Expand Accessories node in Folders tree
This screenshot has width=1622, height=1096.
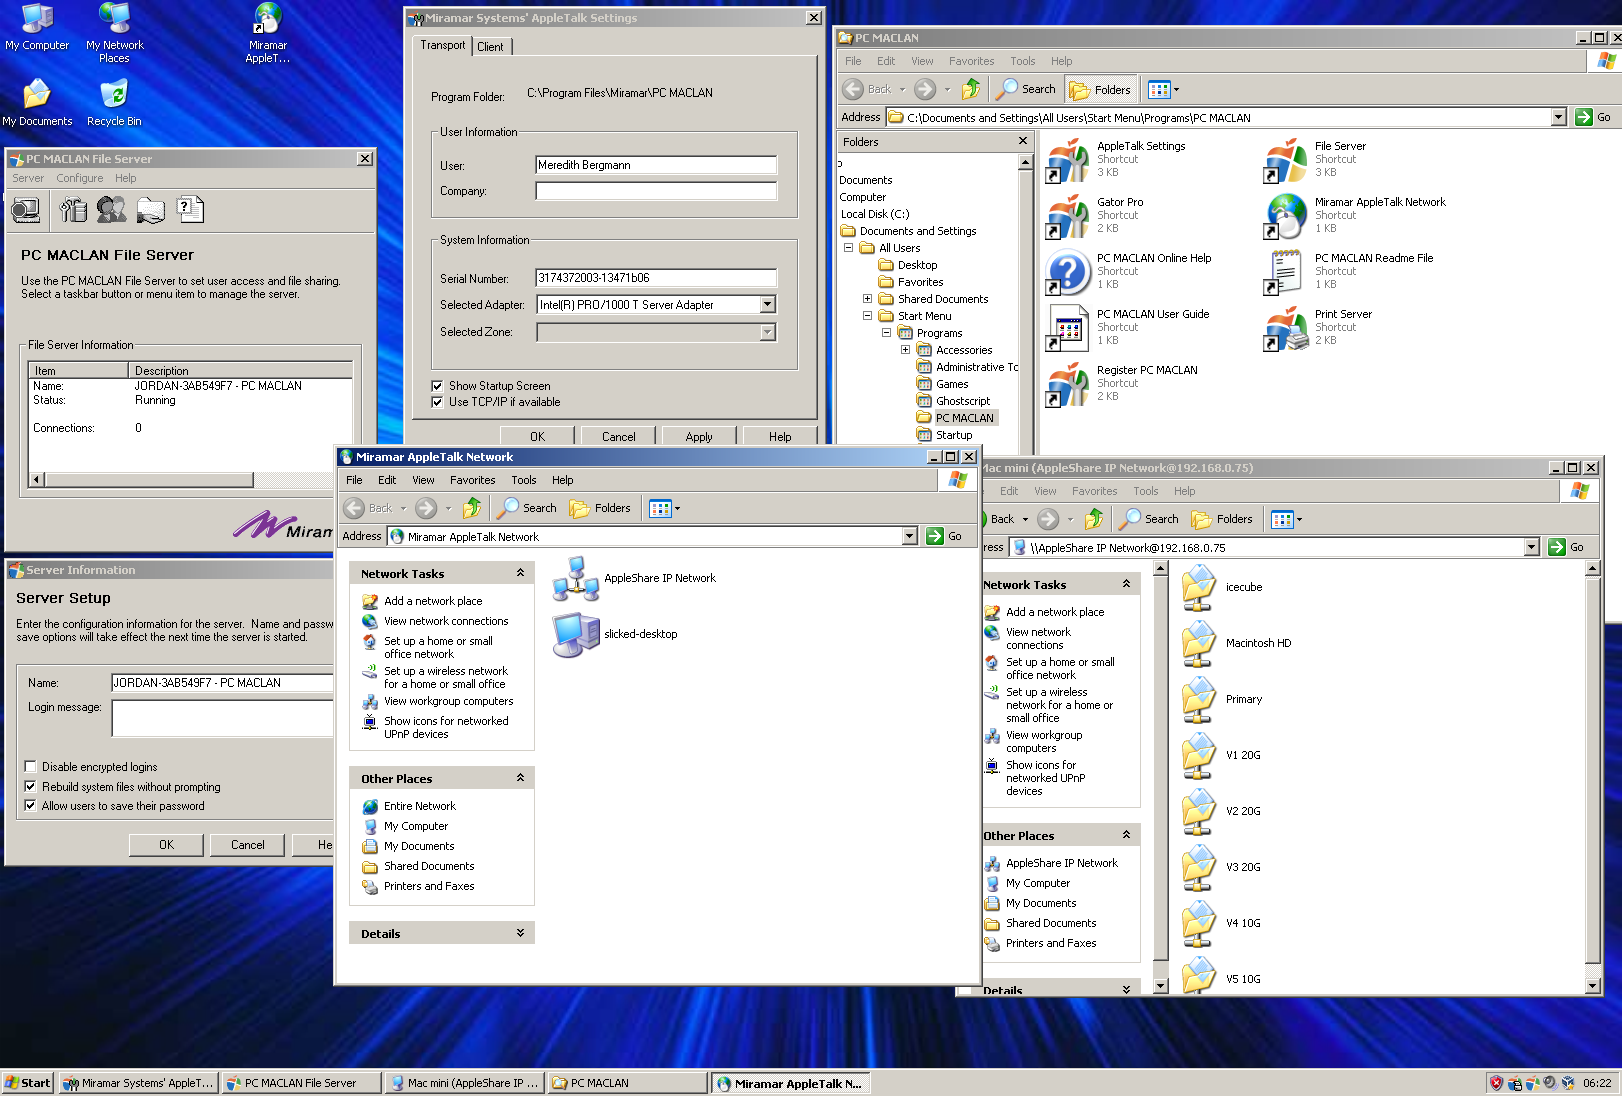[905, 349]
